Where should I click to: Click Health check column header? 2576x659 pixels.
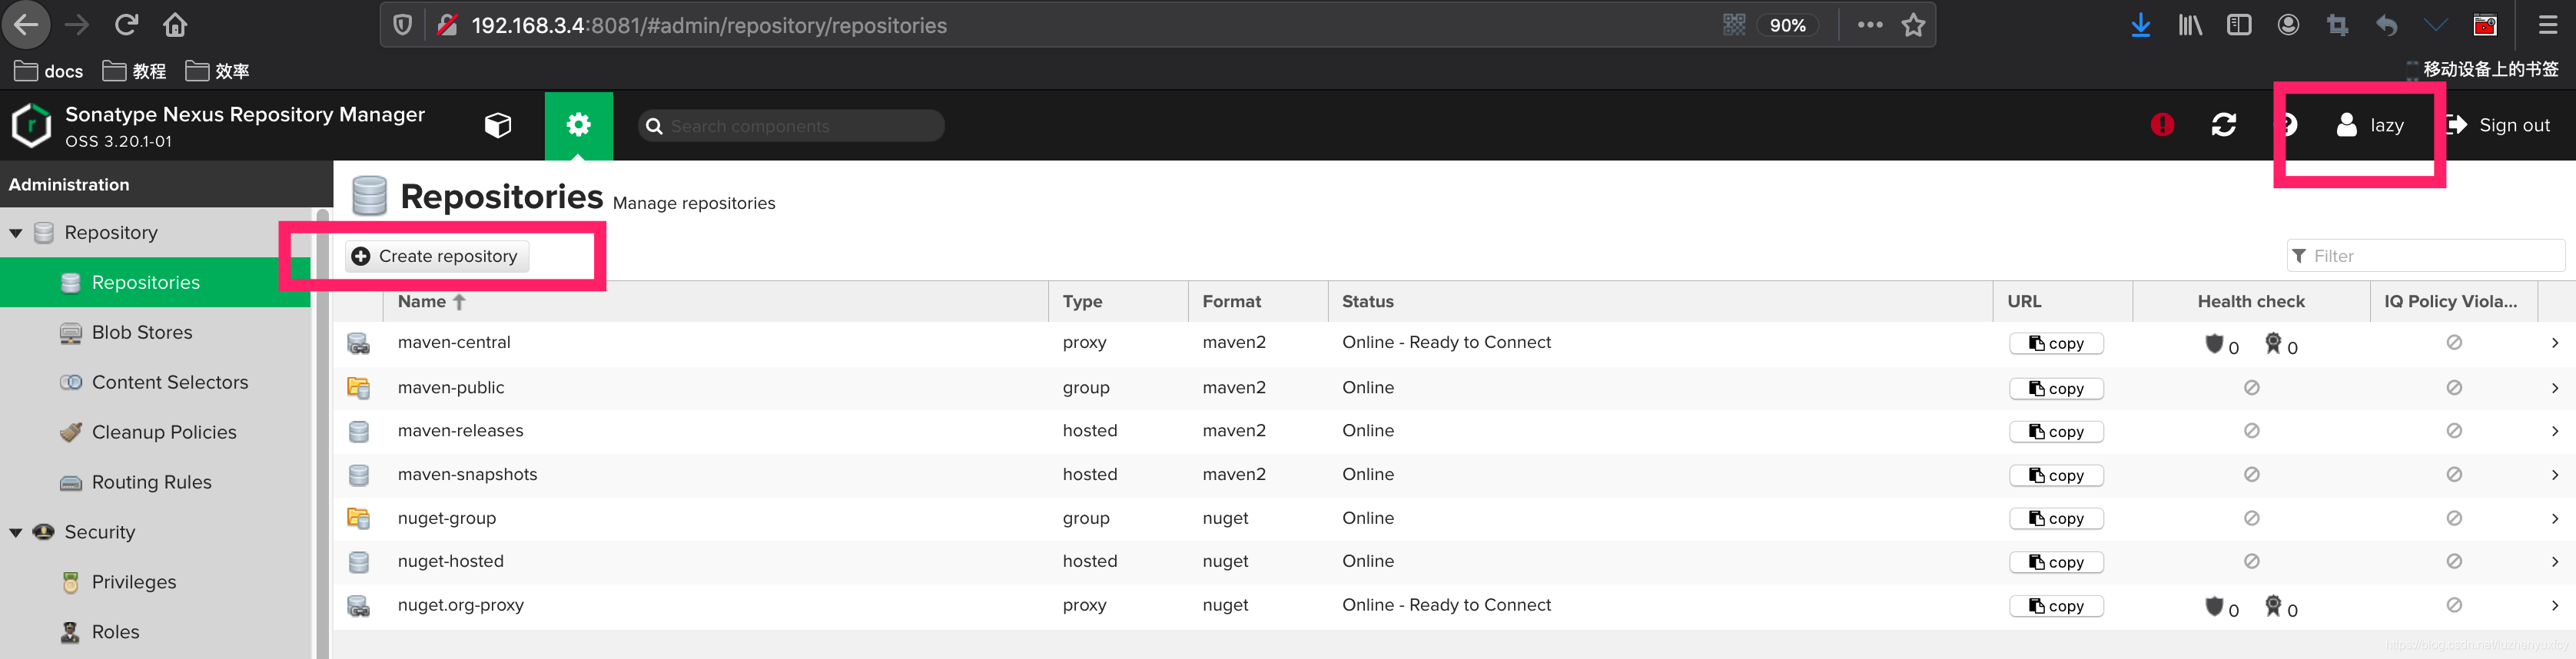coord(2251,301)
